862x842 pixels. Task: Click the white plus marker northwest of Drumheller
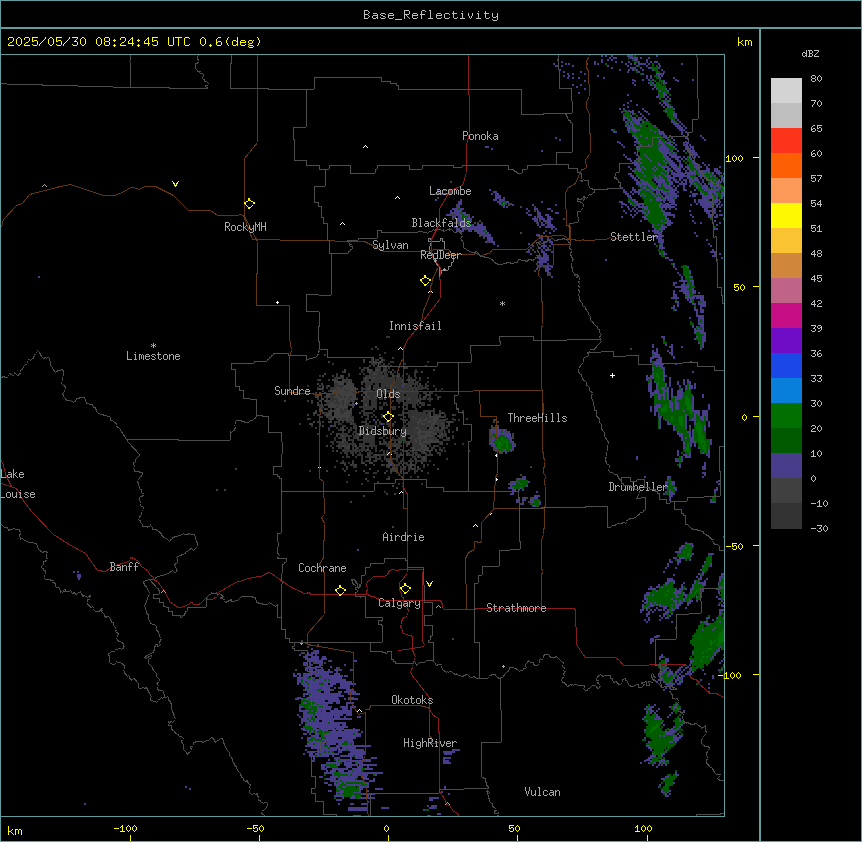pyautogui.click(x=612, y=375)
